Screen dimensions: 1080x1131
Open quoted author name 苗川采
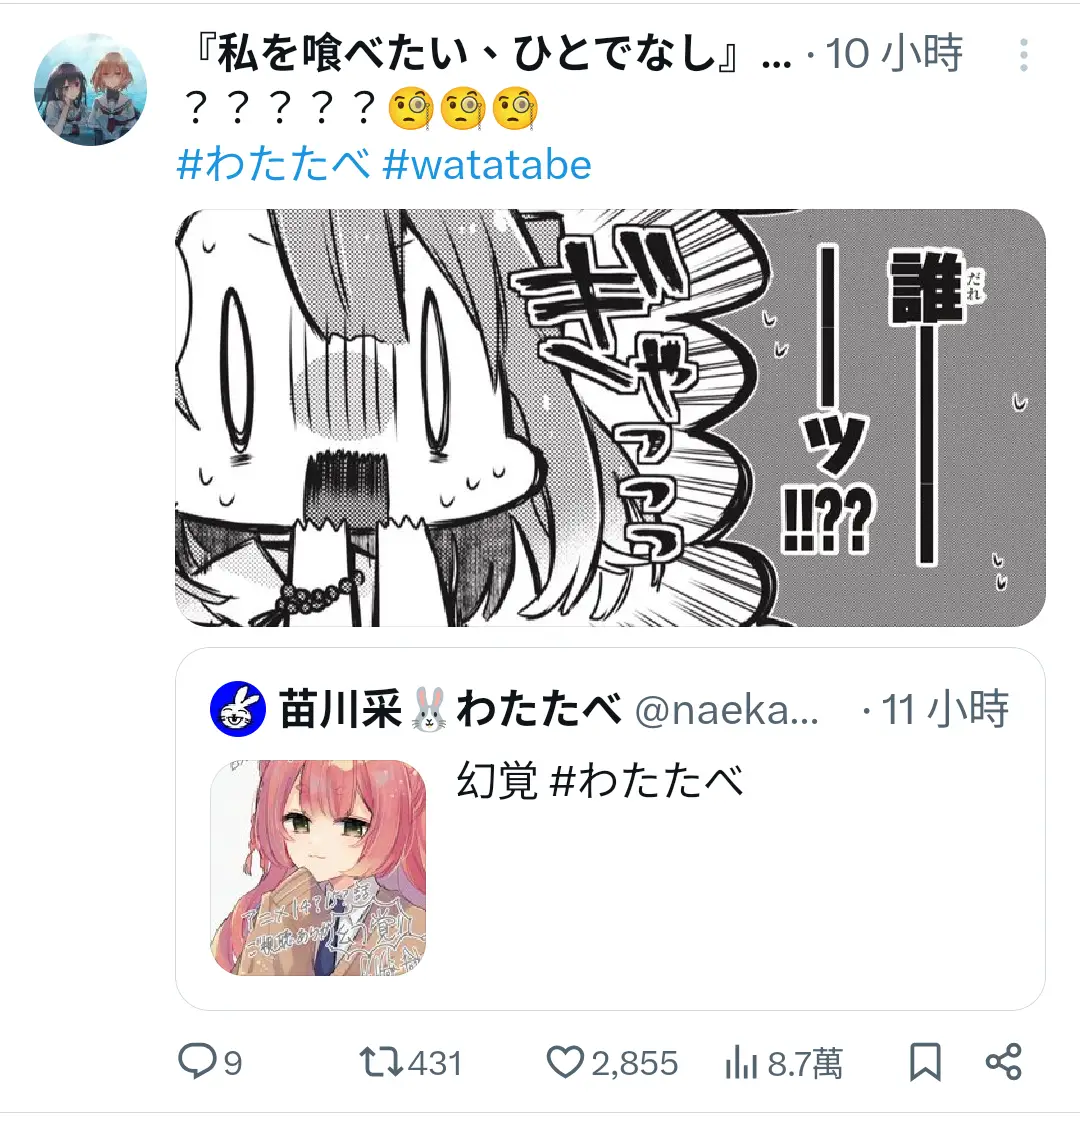(340, 708)
